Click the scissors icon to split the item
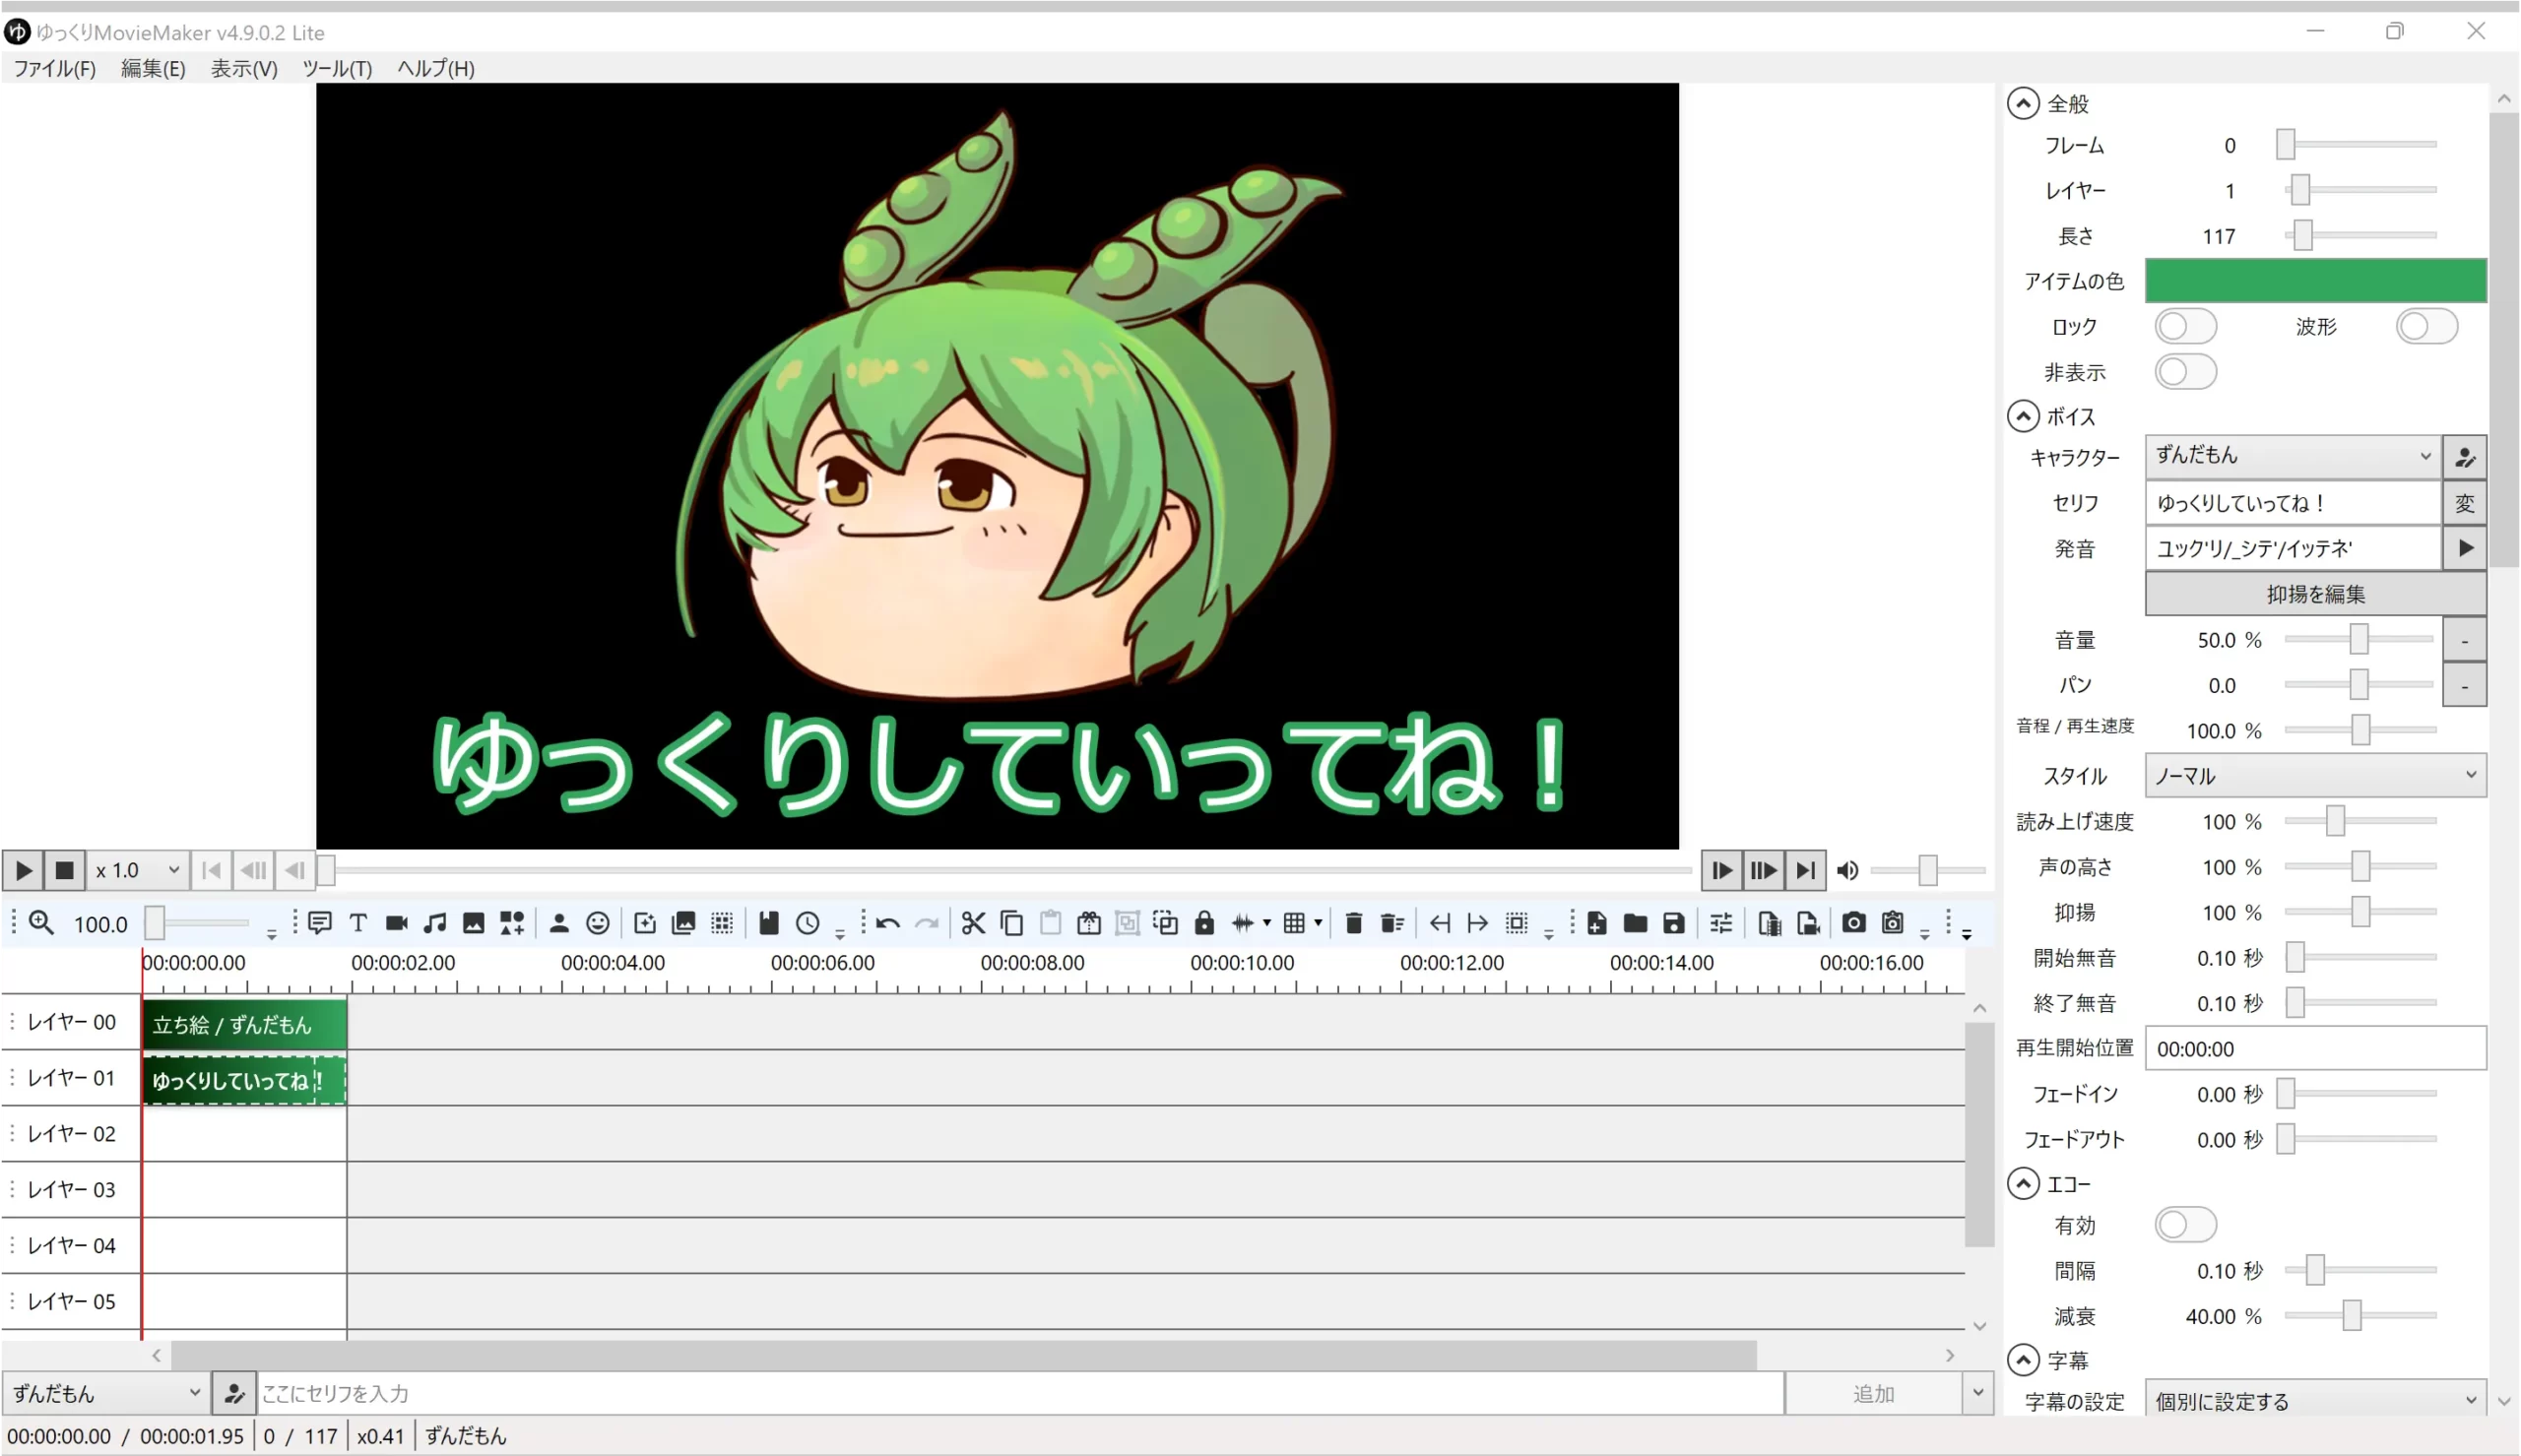Viewport: 2521px width, 1456px height. (973, 923)
